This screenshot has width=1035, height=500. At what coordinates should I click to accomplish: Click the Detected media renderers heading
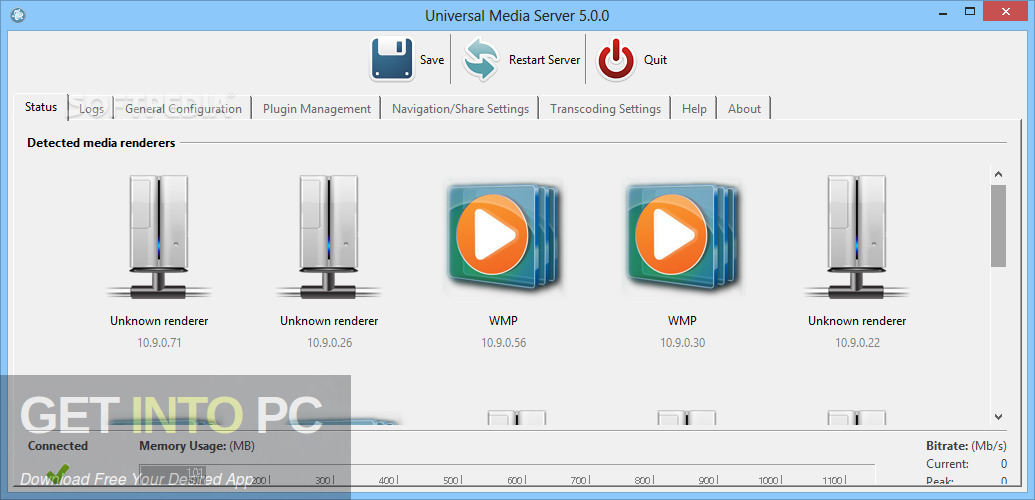click(101, 143)
